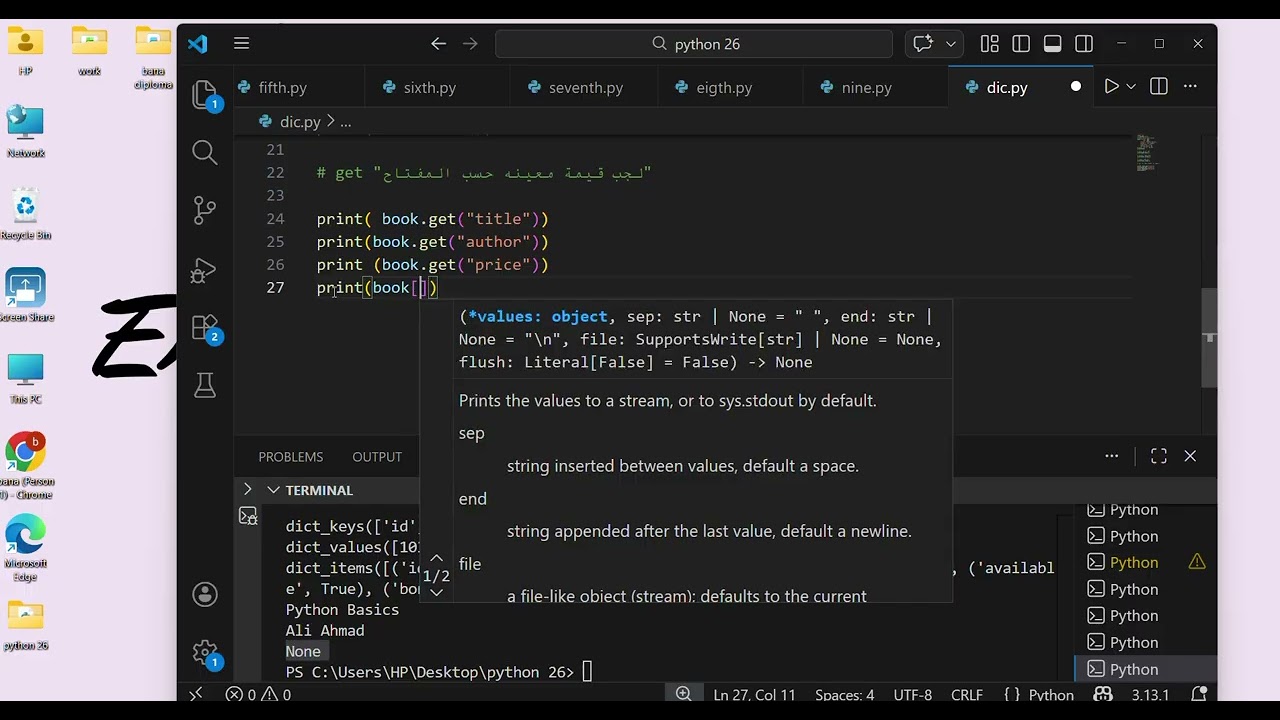Go back with the left arrow
Viewport: 1280px width, 720px height.
(438, 44)
